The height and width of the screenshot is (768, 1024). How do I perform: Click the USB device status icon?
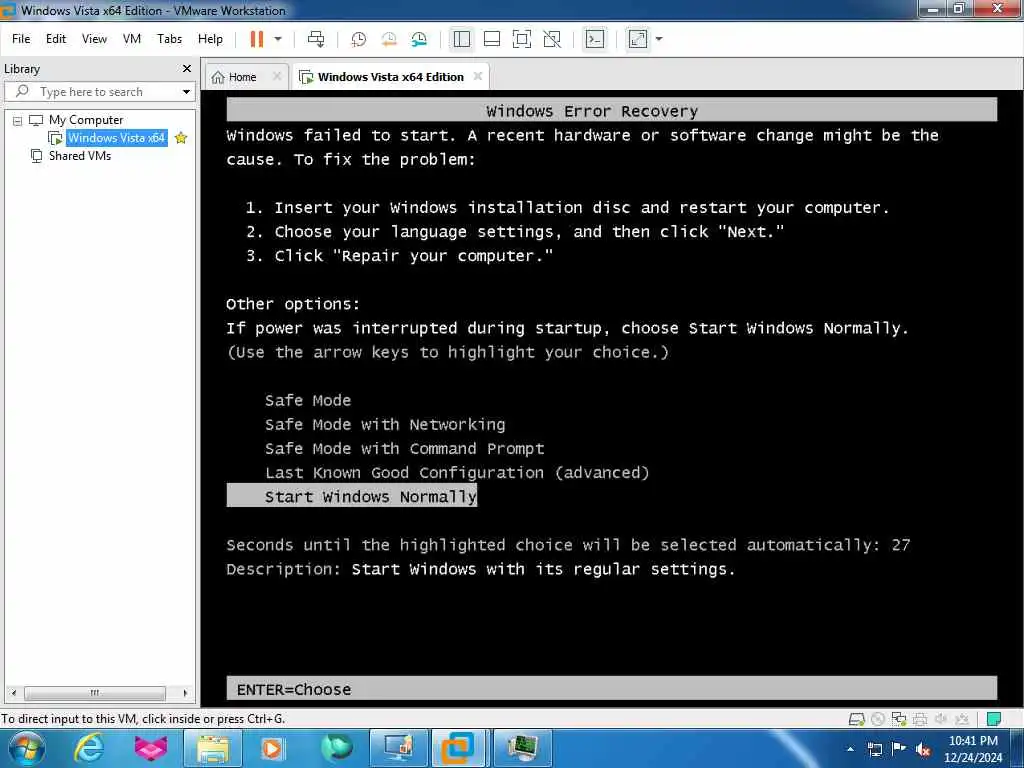coord(961,719)
